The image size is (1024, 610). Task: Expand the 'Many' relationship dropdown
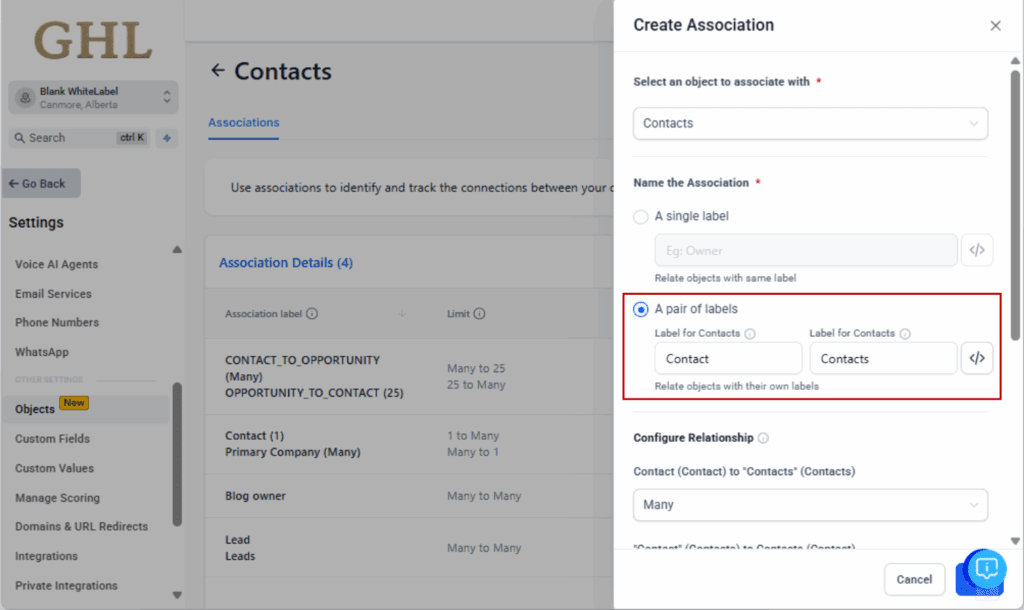[810, 505]
